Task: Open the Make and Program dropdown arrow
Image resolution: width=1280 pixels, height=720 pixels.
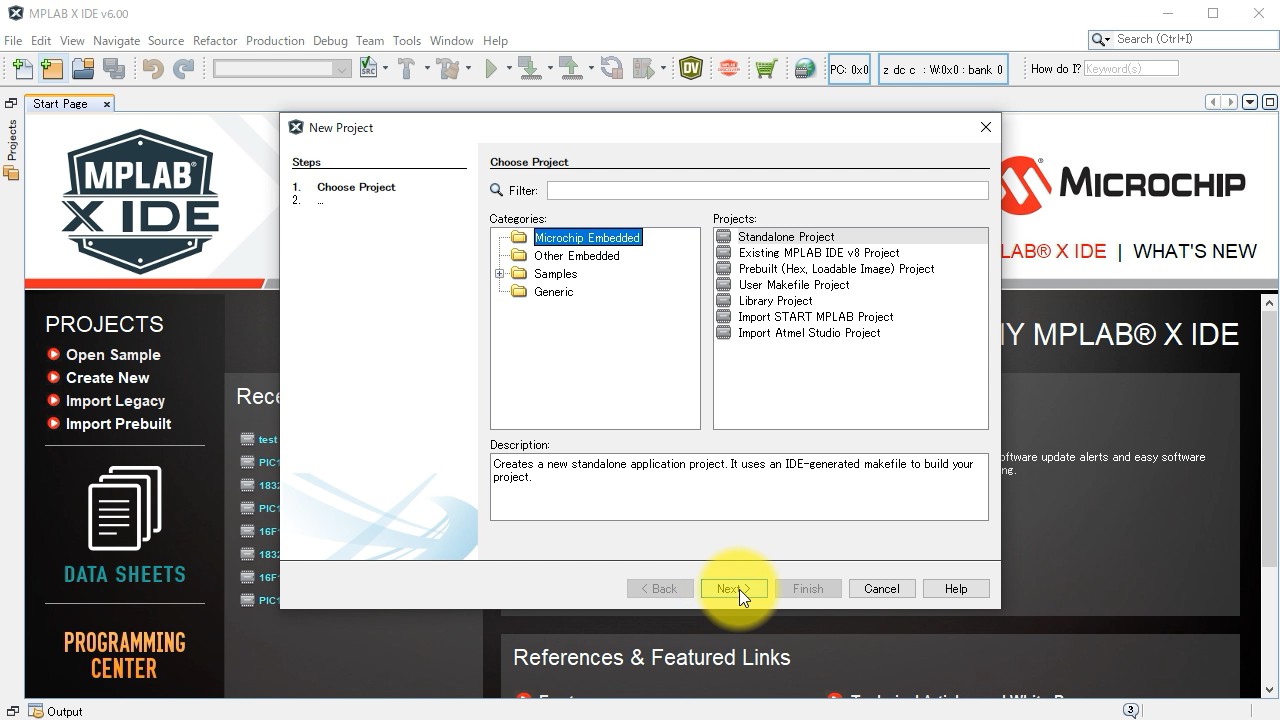Action: tap(550, 68)
